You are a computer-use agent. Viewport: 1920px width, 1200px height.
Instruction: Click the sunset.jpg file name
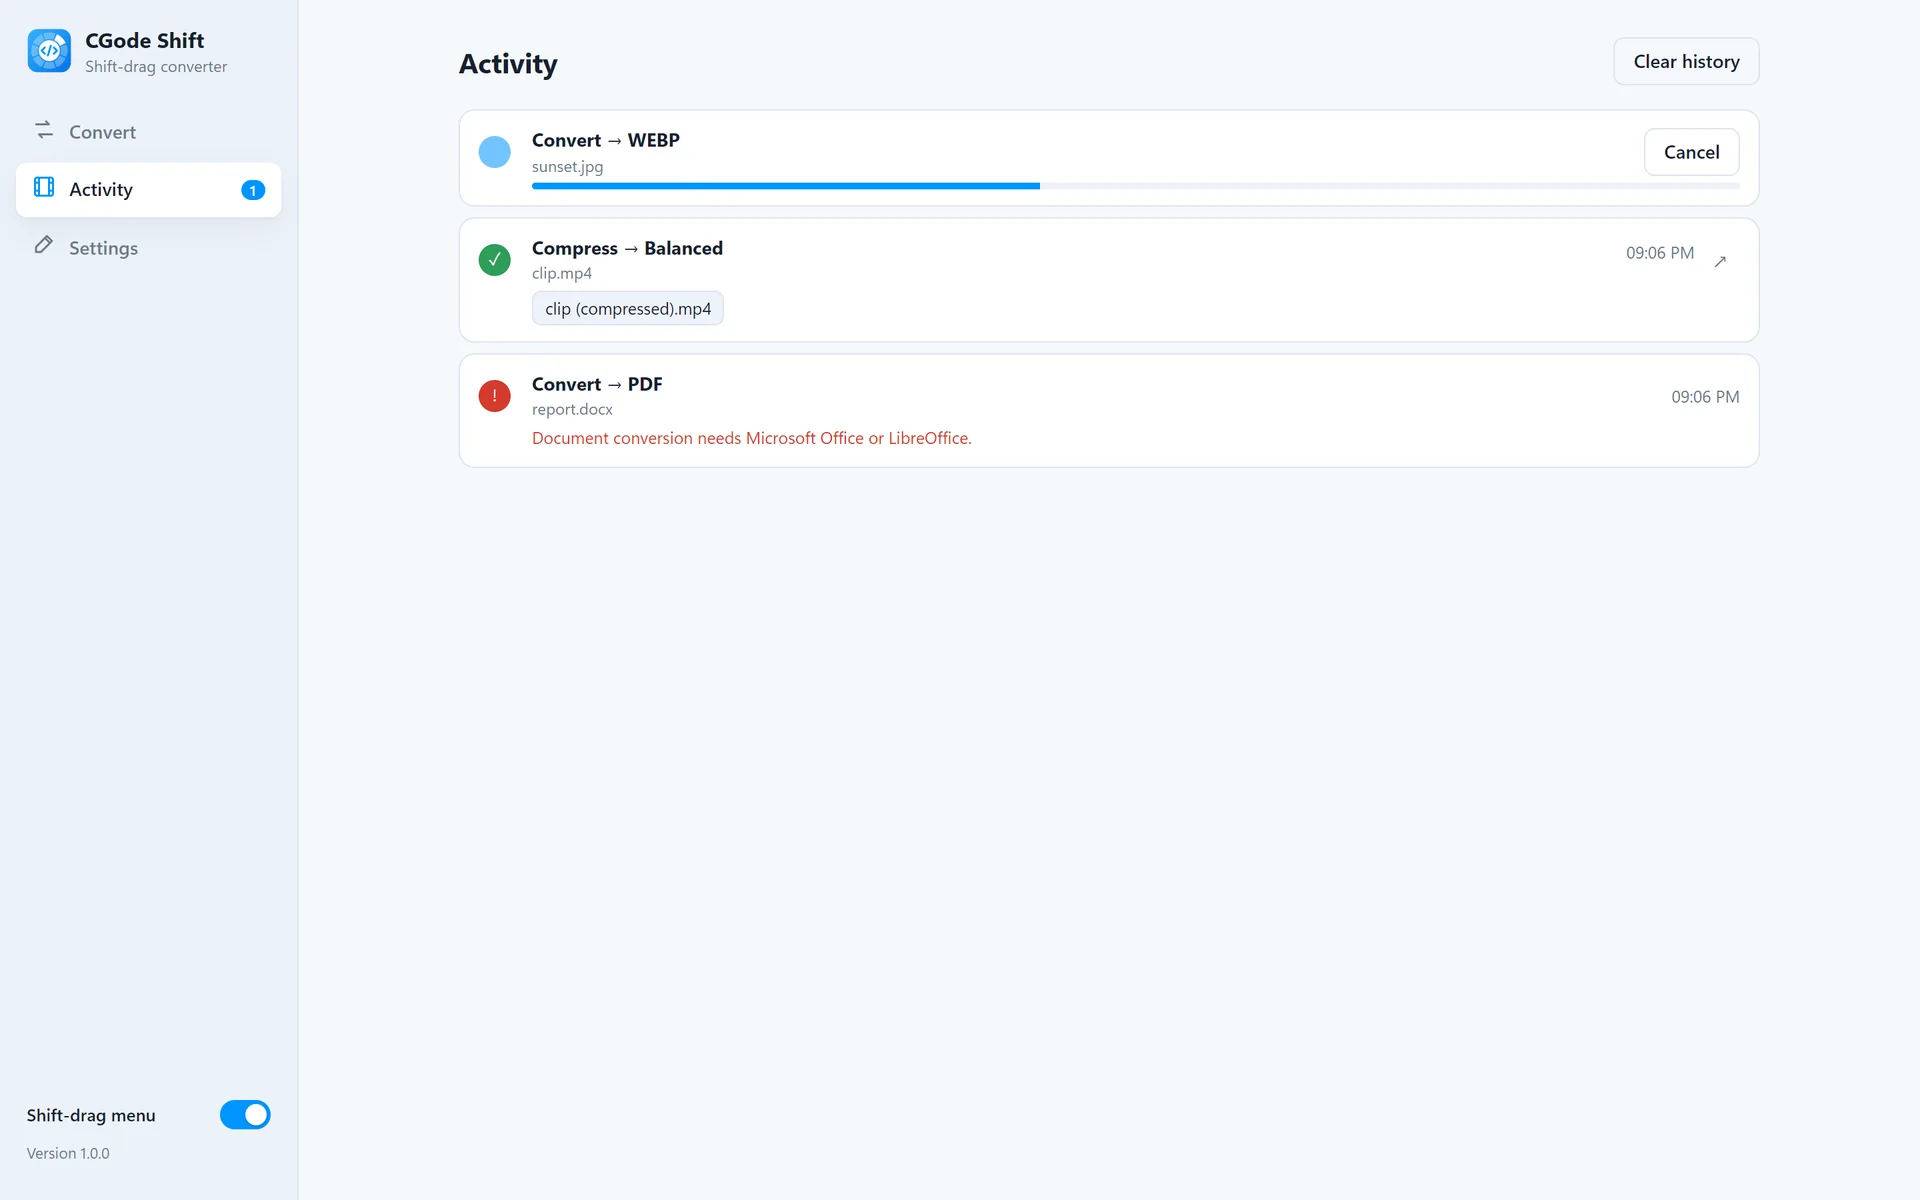[567, 167]
